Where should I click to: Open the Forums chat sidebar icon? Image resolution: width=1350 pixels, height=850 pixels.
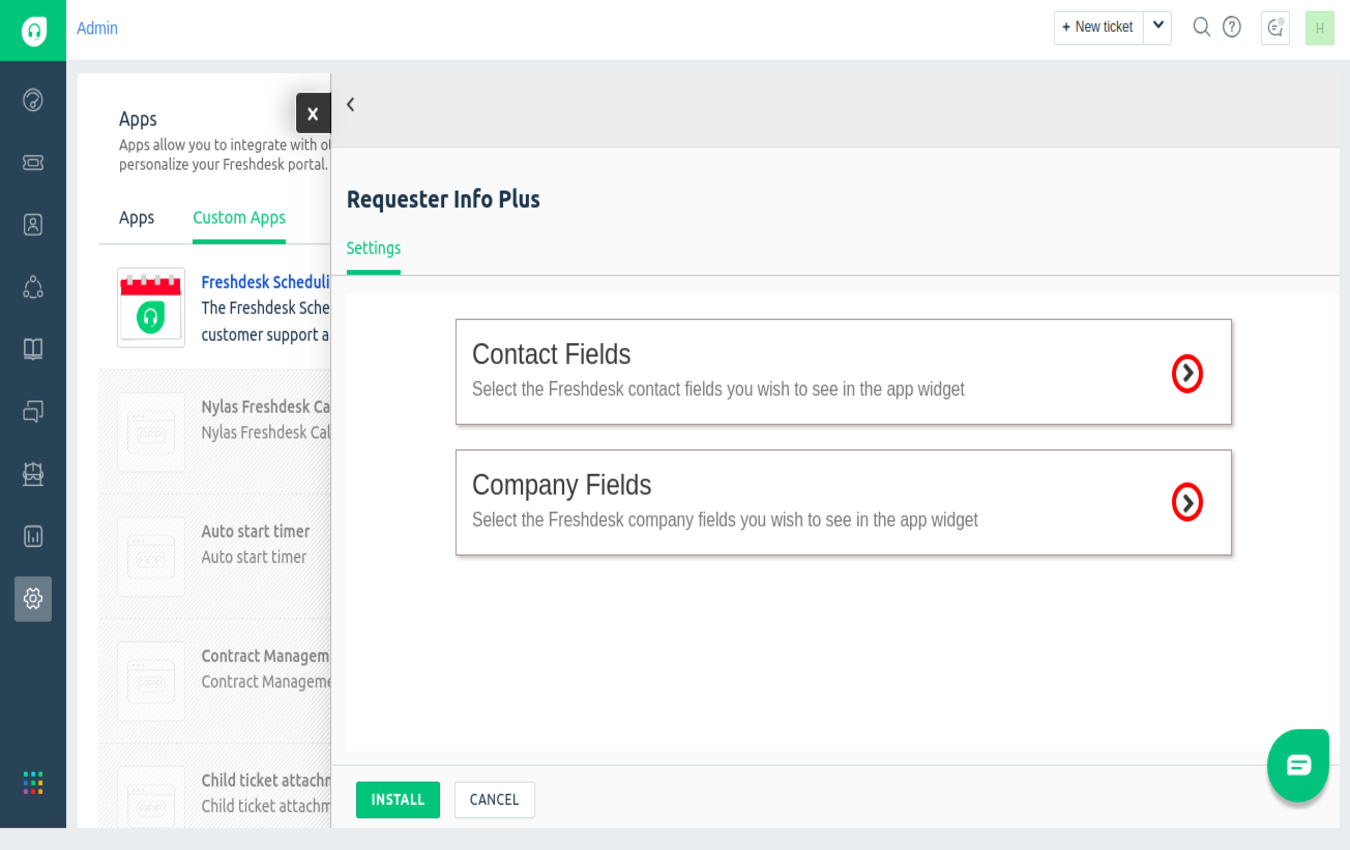(33, 411)
